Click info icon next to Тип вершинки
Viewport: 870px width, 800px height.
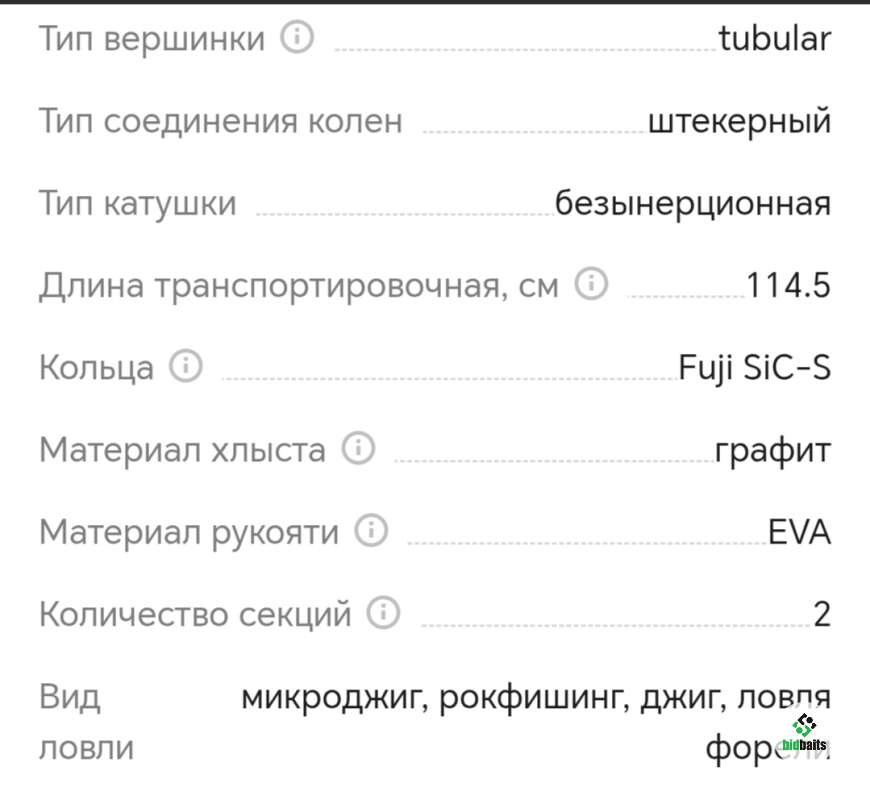click(297, 39)
